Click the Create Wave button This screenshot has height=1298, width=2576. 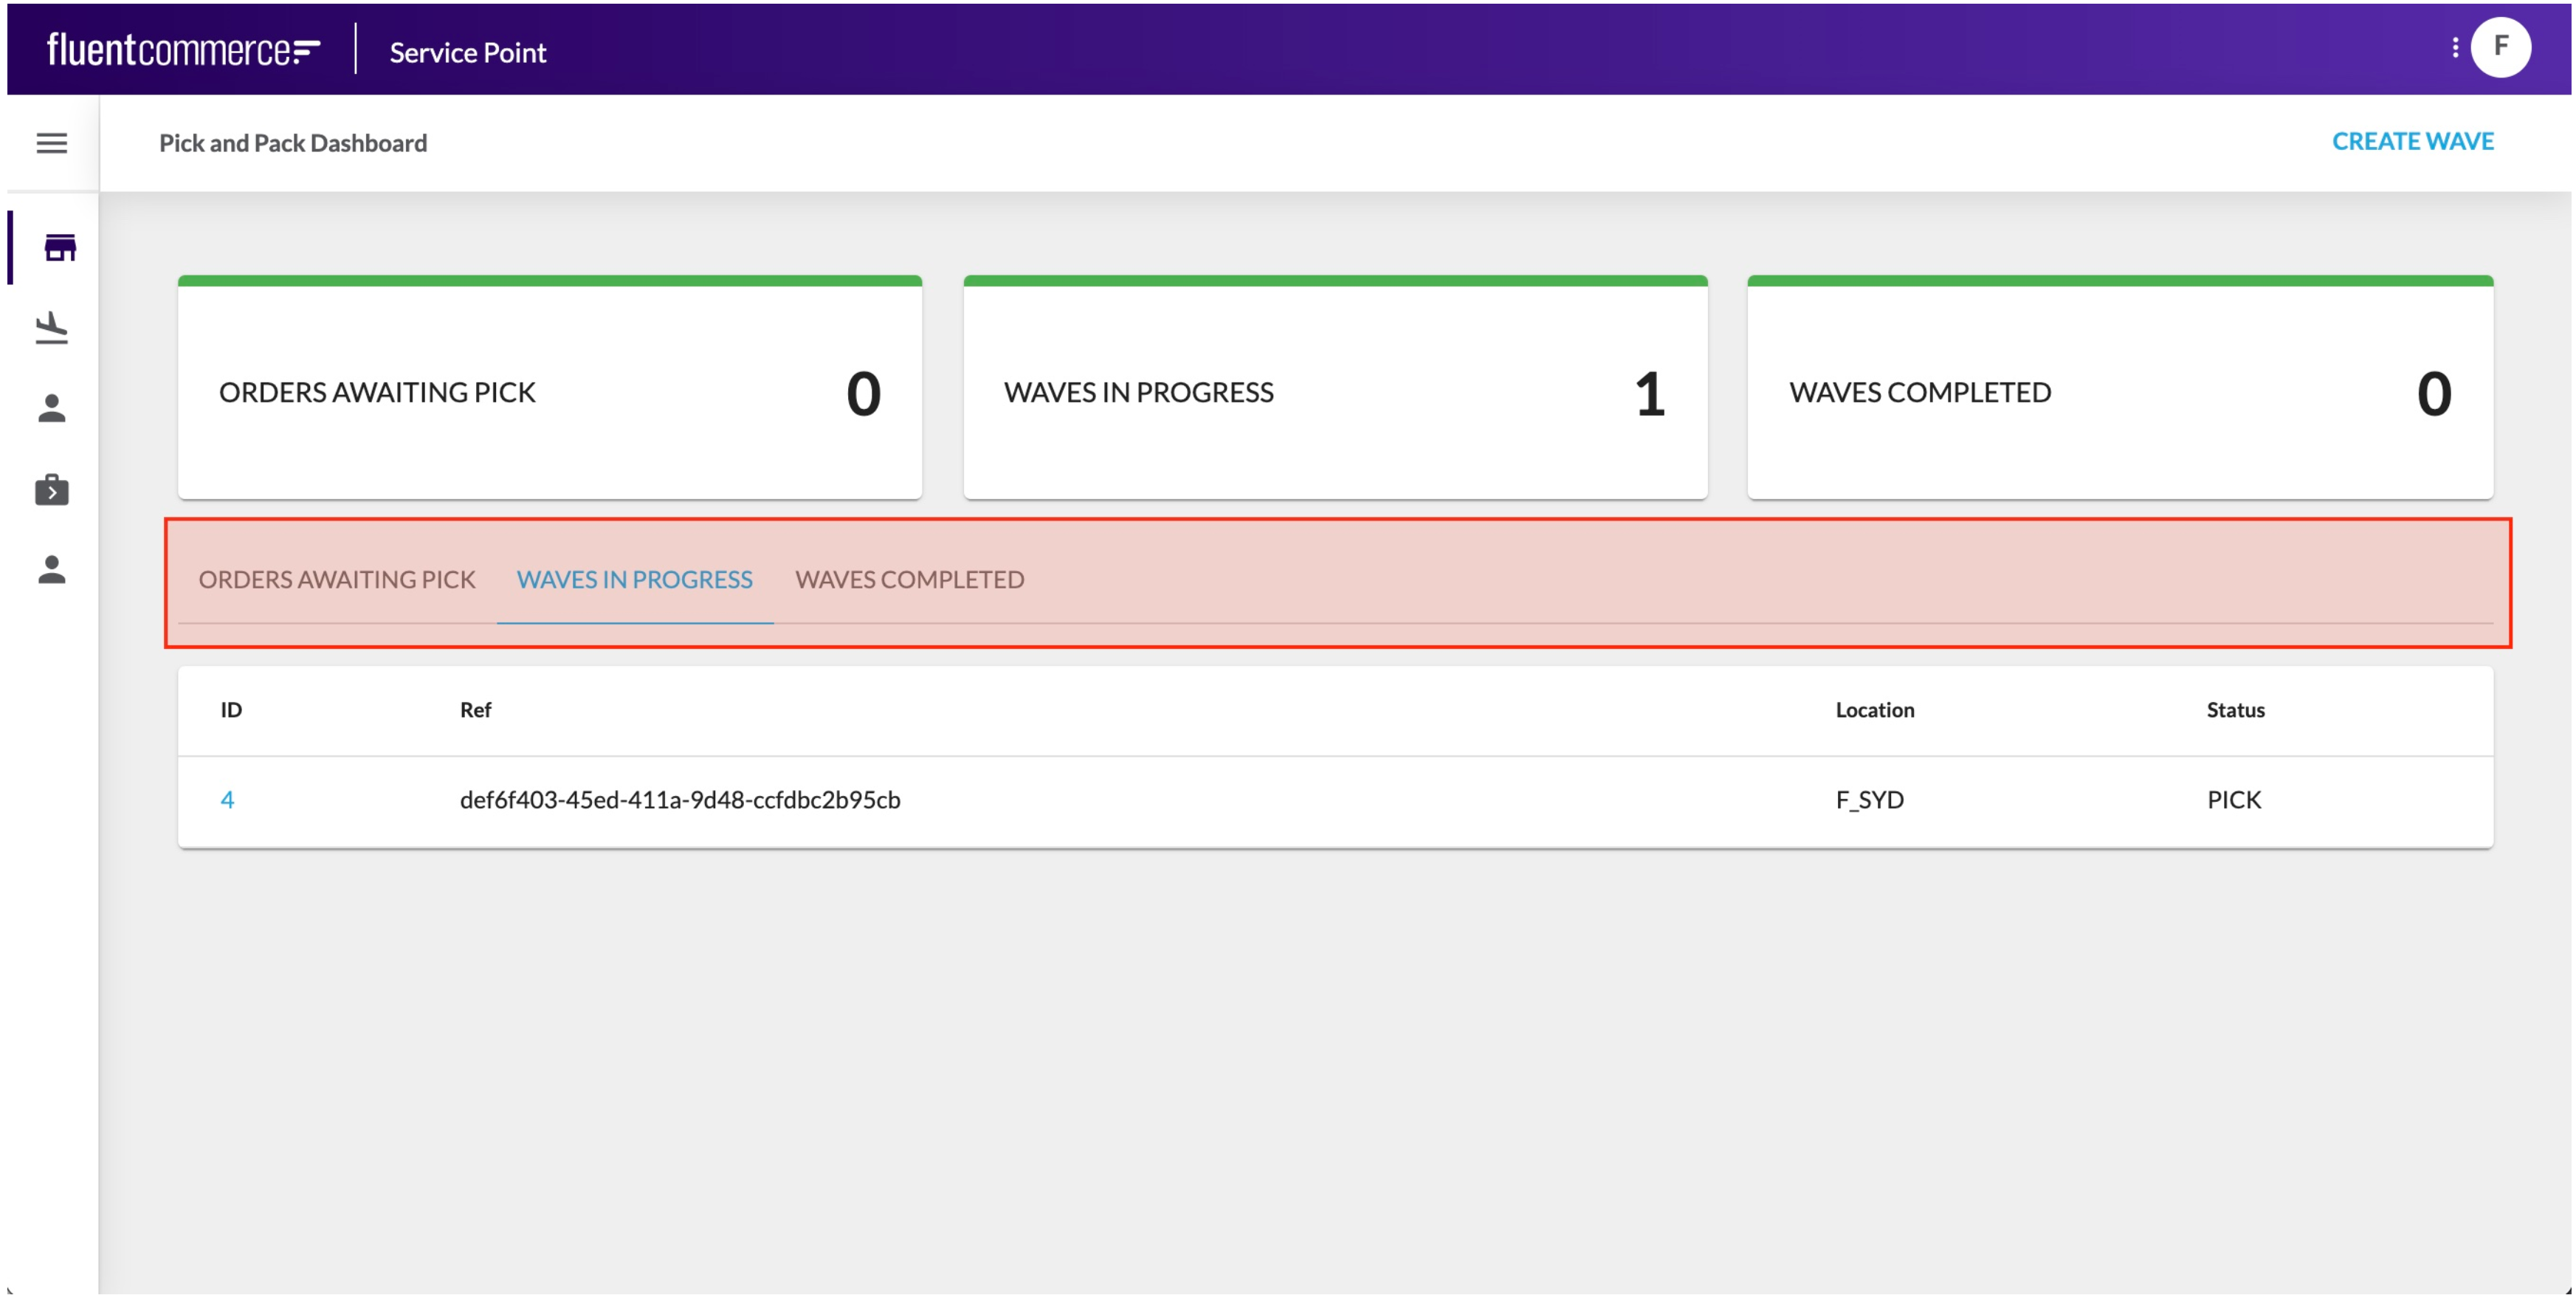click(x=2412, y=141)
